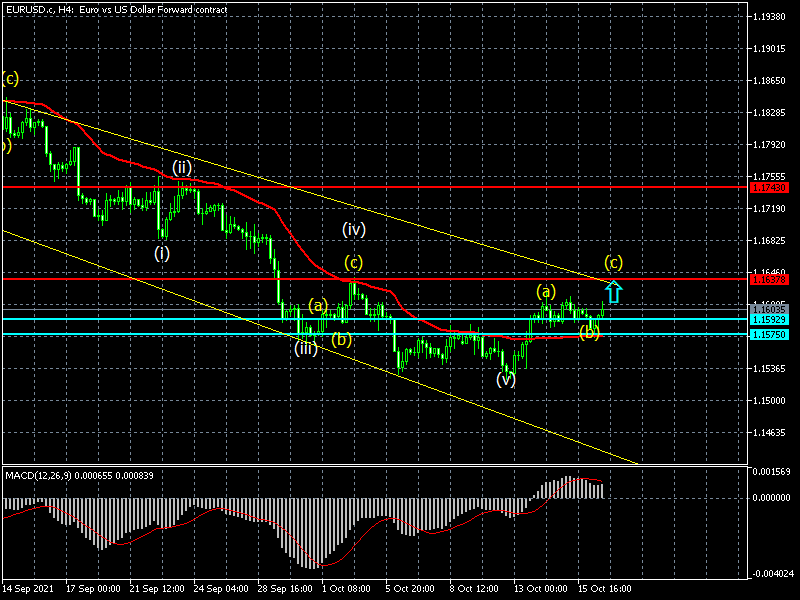Viewport: 800px width, 600px height.
Task: Select yellow (c) label above cyan arrow
Action: pos(614,263)
